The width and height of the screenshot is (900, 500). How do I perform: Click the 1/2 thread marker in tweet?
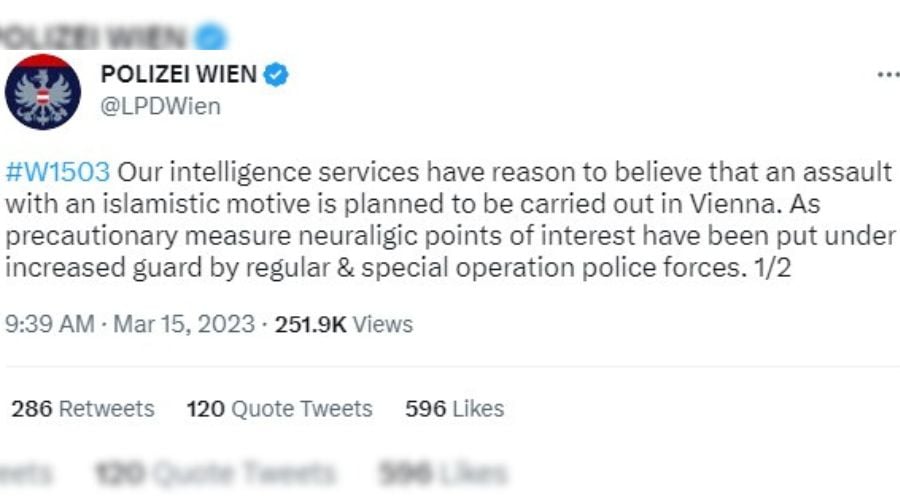pyautogui.click(x=773, y=268)
